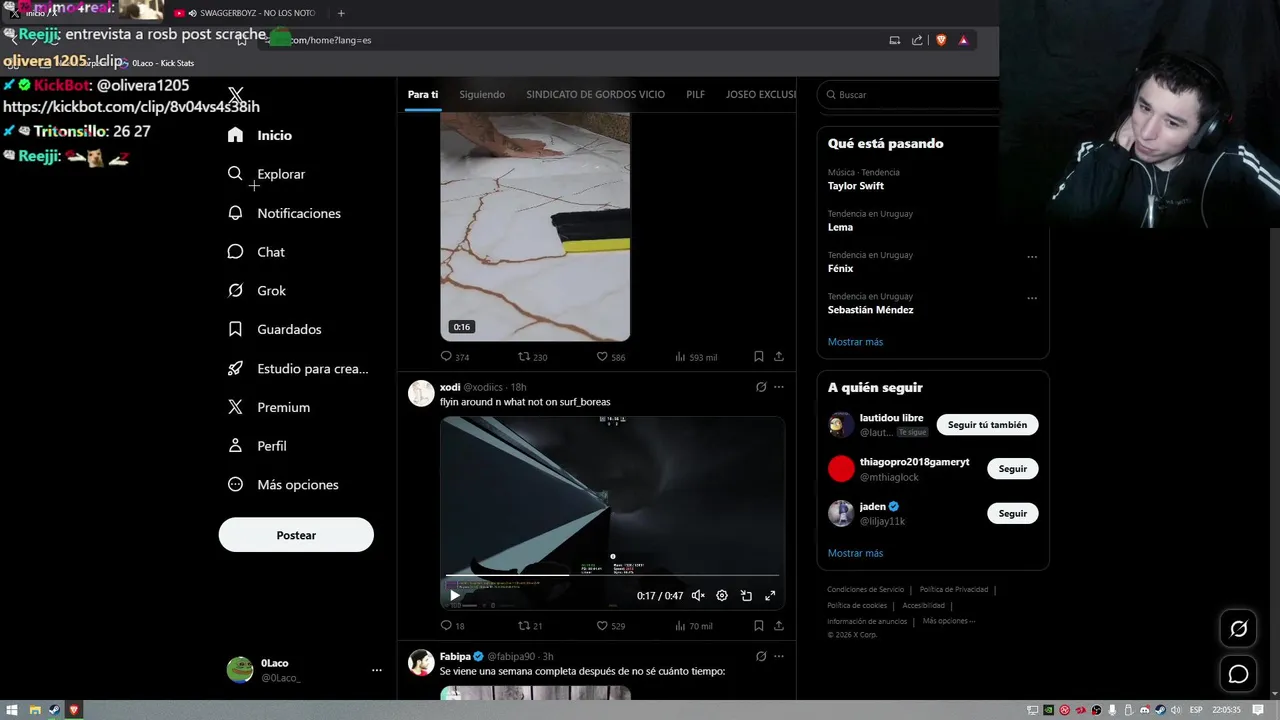Open the Inicio home page
This screenshot has height=720, width=1280.
pyautogui.click(x=260, y=135)
